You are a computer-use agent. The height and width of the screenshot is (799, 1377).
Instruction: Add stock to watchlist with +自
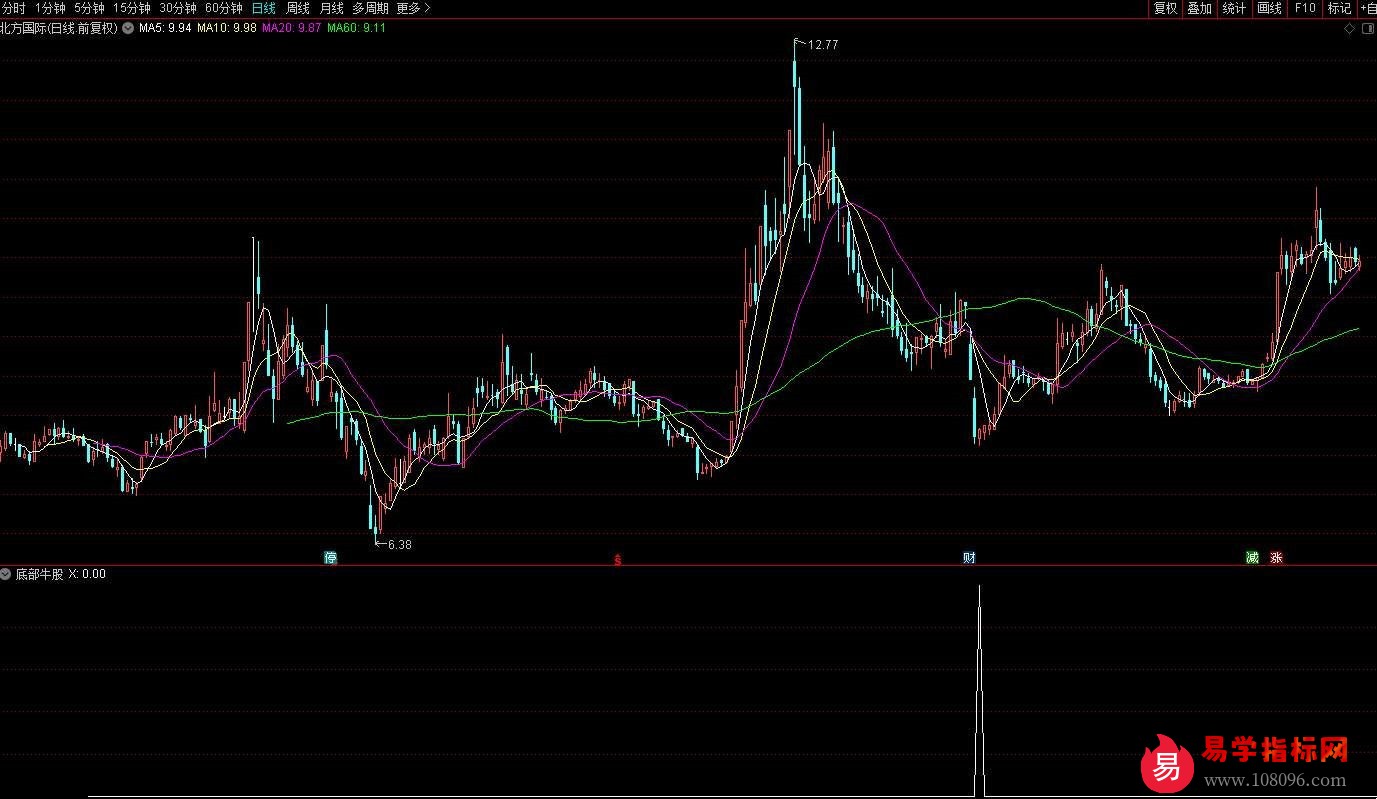[x=1367, y=8]
